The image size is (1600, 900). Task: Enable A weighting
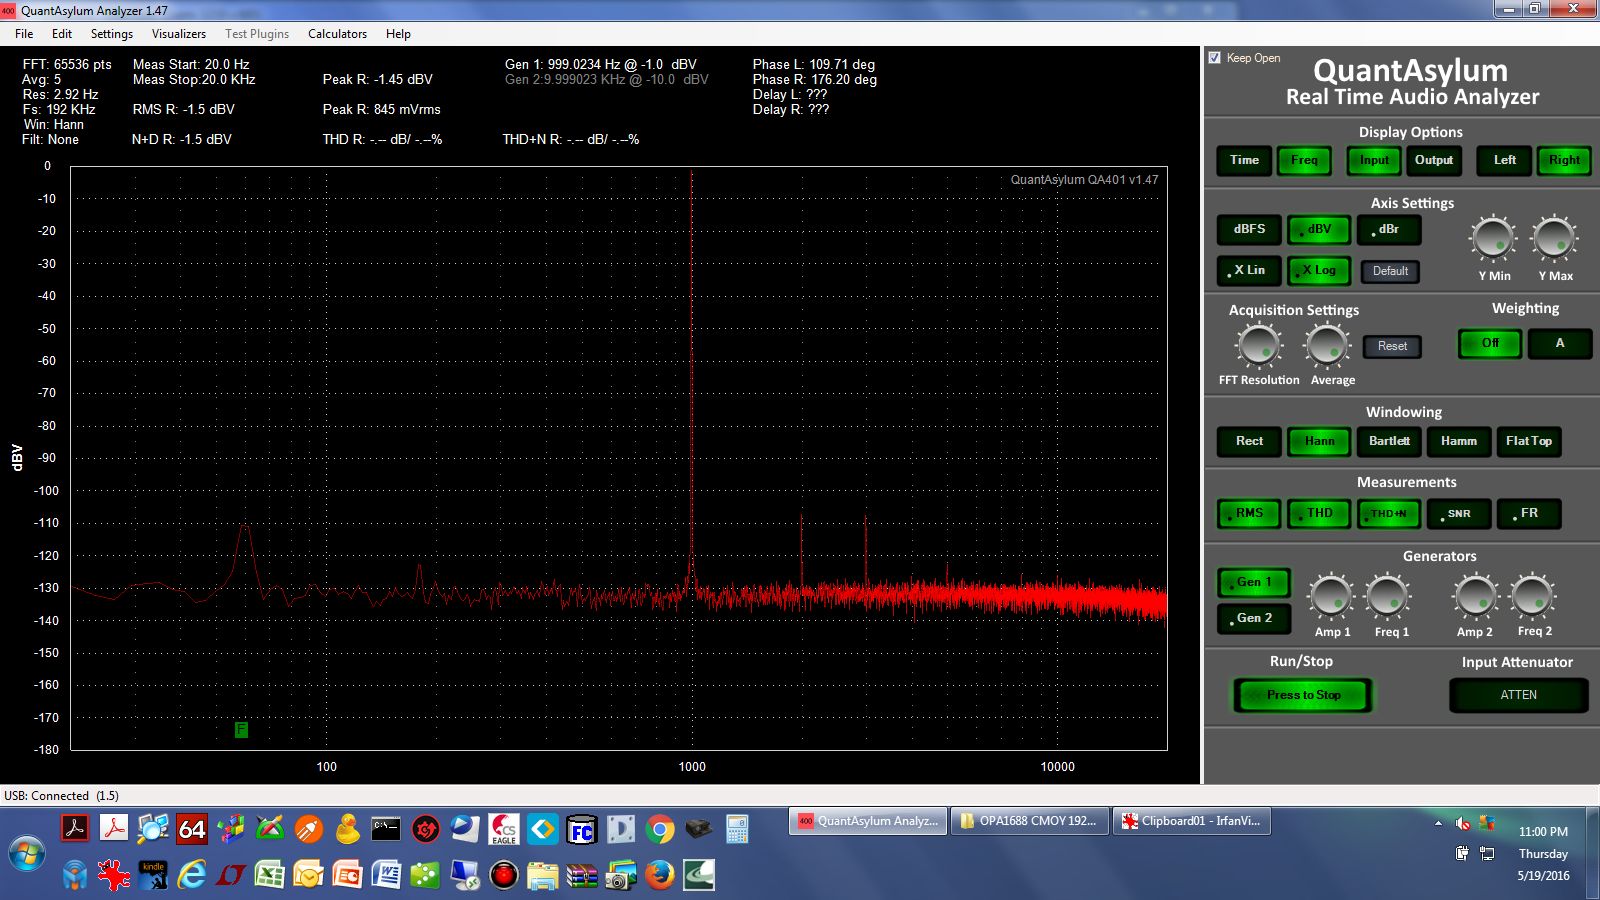coord(1559,343)
